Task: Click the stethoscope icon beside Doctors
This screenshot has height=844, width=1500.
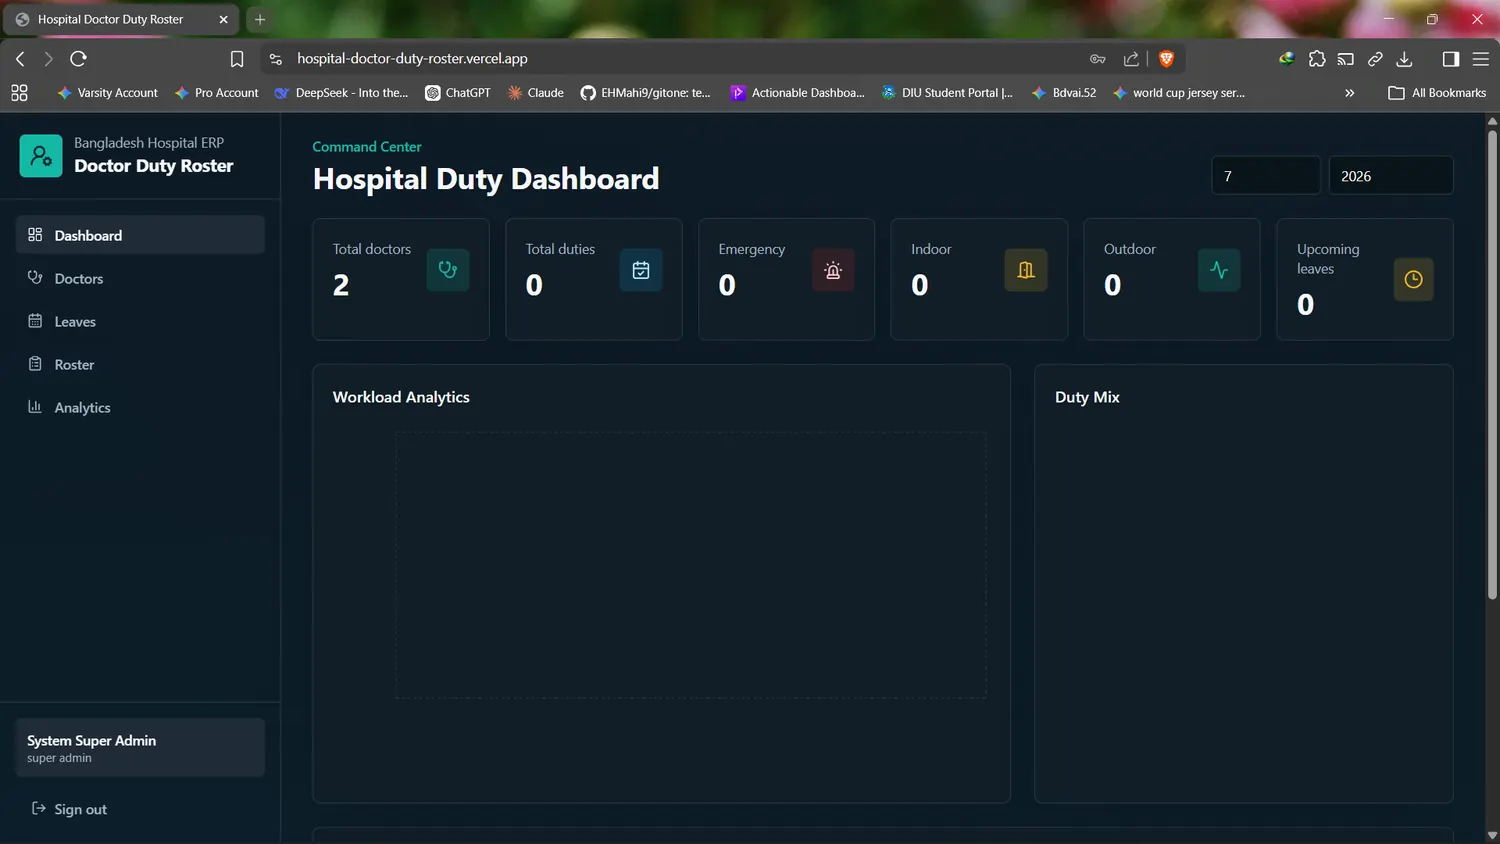Action: point(35,277)
